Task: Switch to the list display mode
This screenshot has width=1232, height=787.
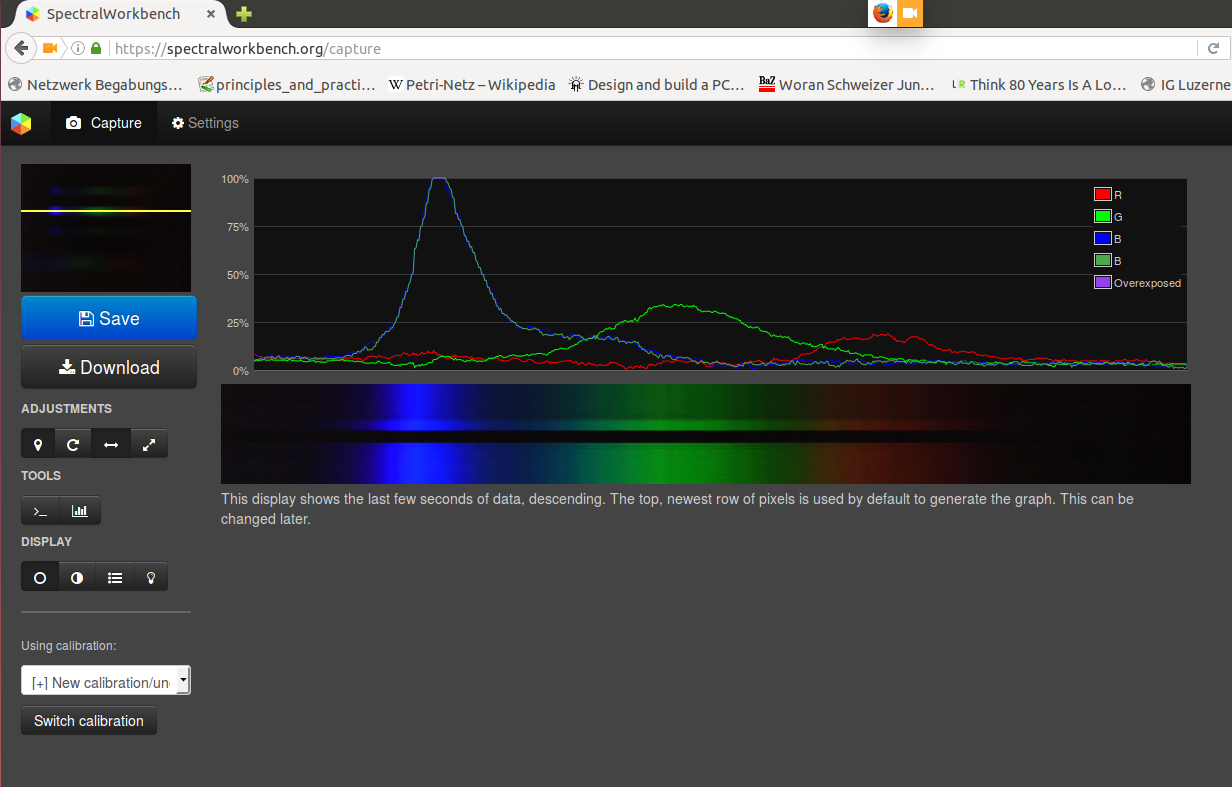Action: pos(114,576)
